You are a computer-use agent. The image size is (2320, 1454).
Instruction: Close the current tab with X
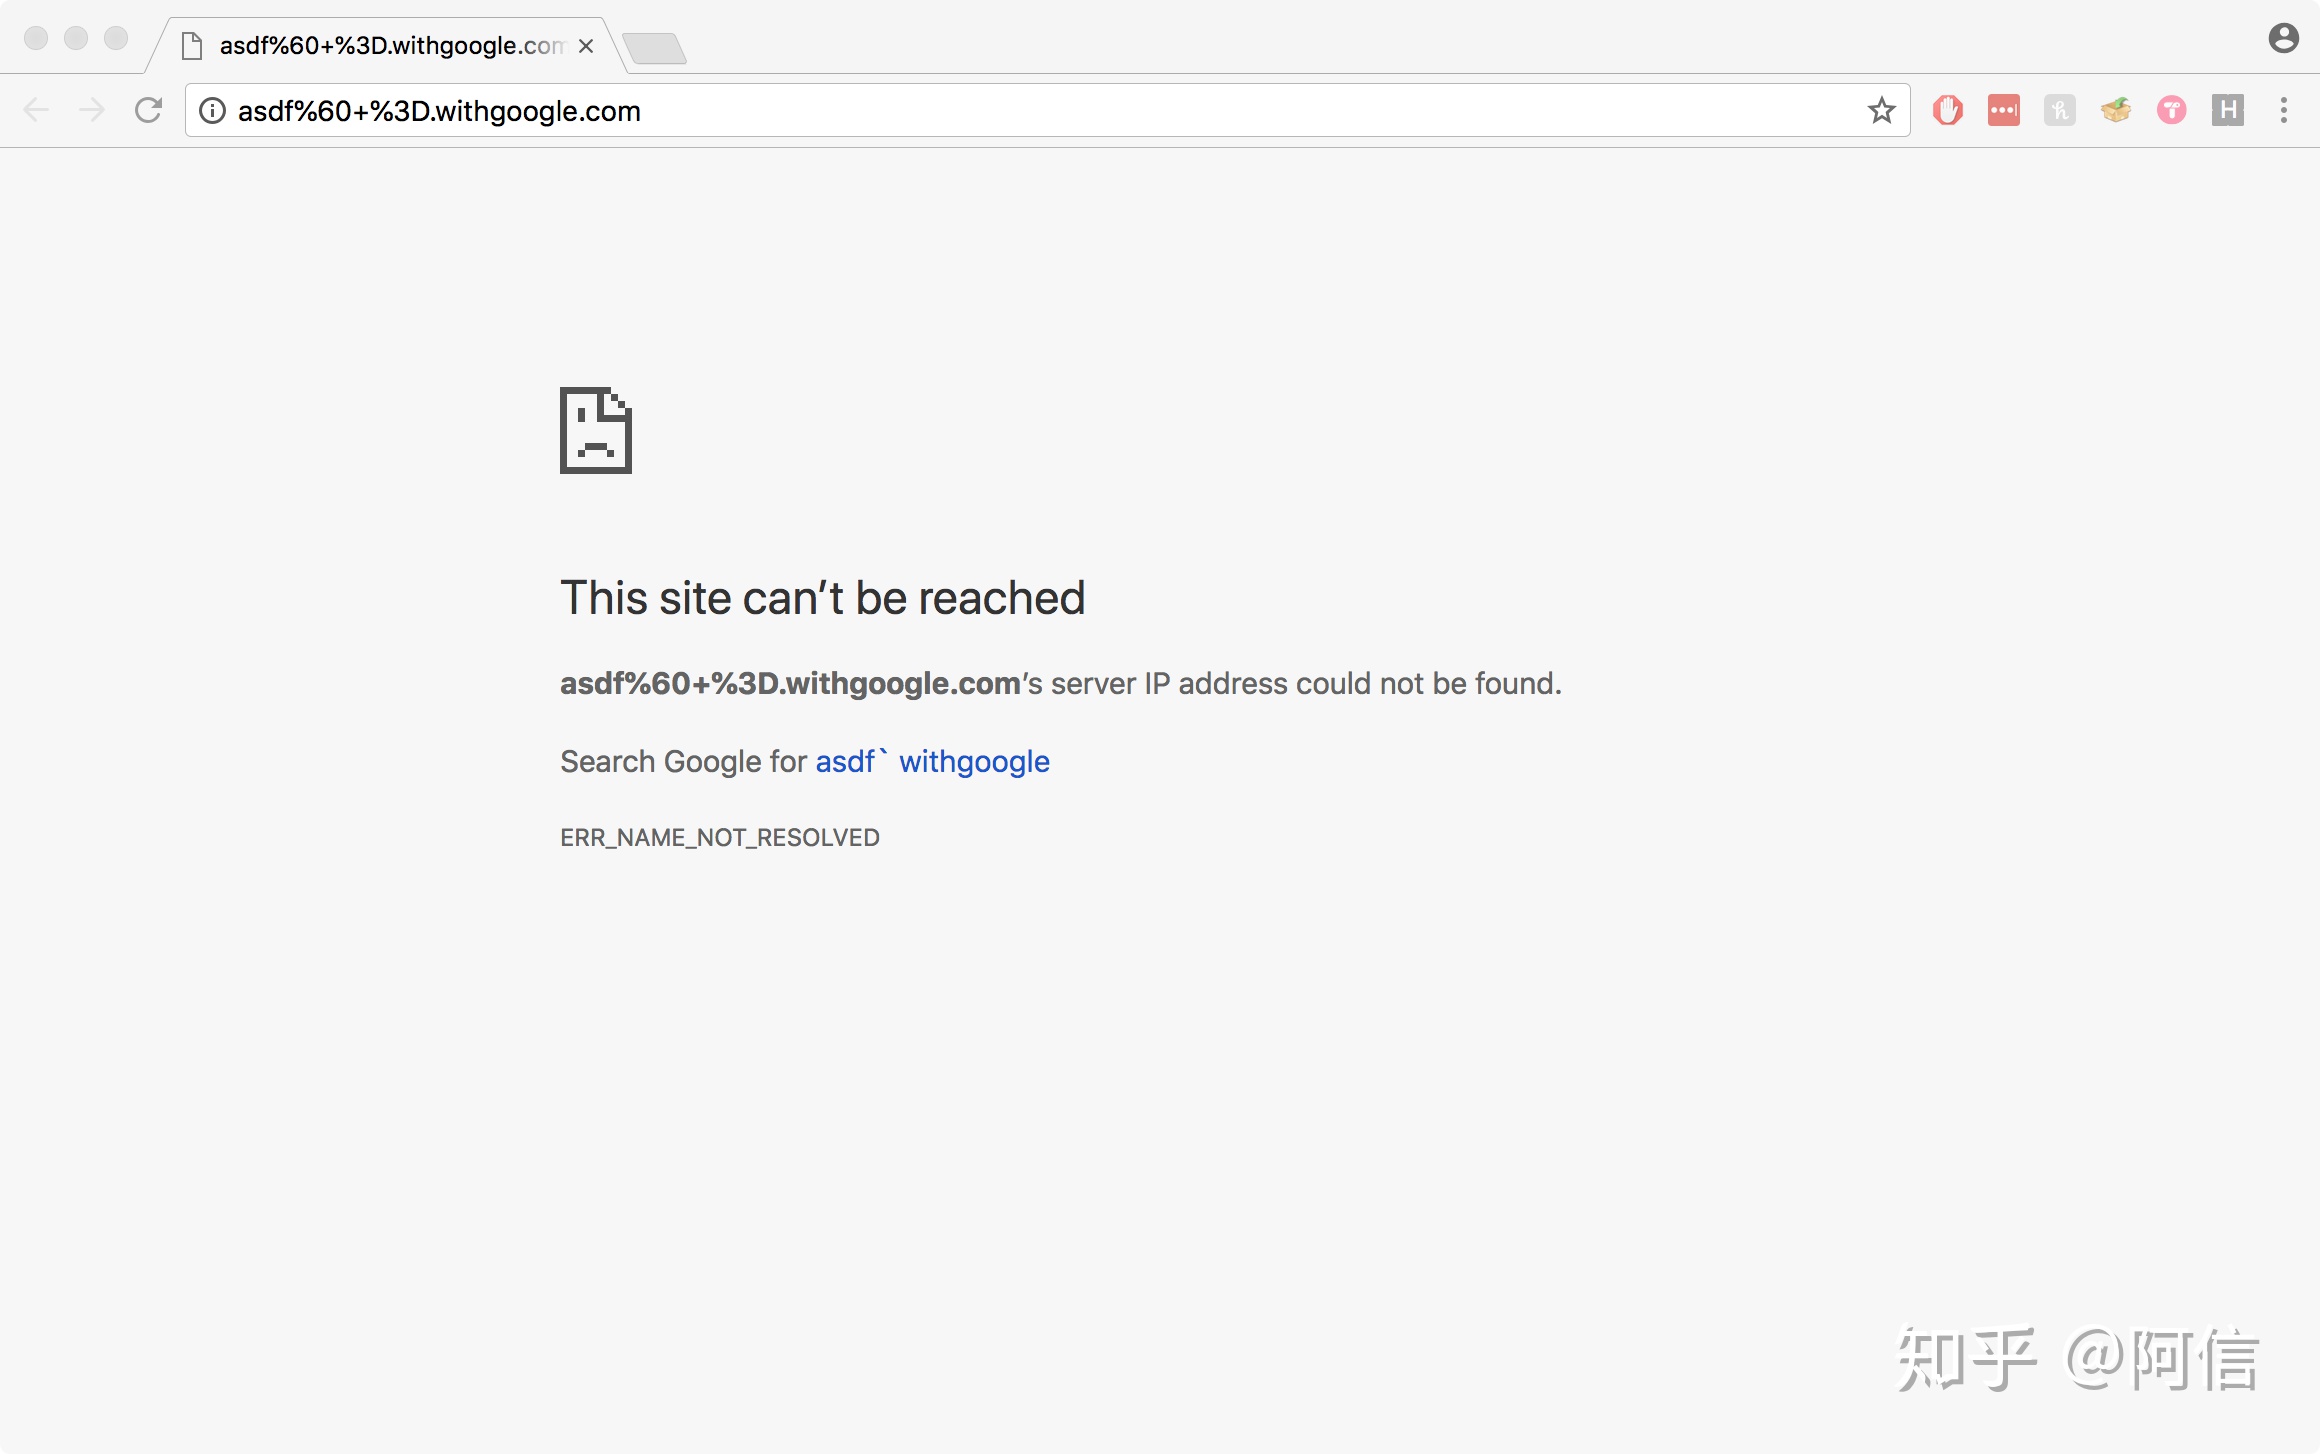[x=586, y=46]
